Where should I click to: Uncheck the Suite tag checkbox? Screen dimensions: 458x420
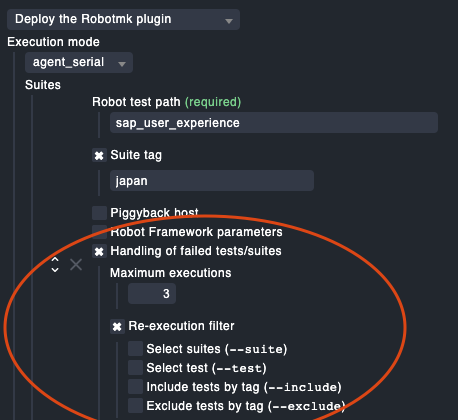pos(99,155)
